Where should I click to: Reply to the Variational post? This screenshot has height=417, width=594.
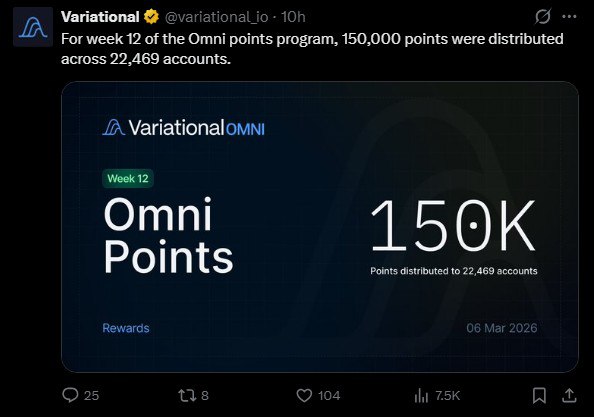click(70, 395)
